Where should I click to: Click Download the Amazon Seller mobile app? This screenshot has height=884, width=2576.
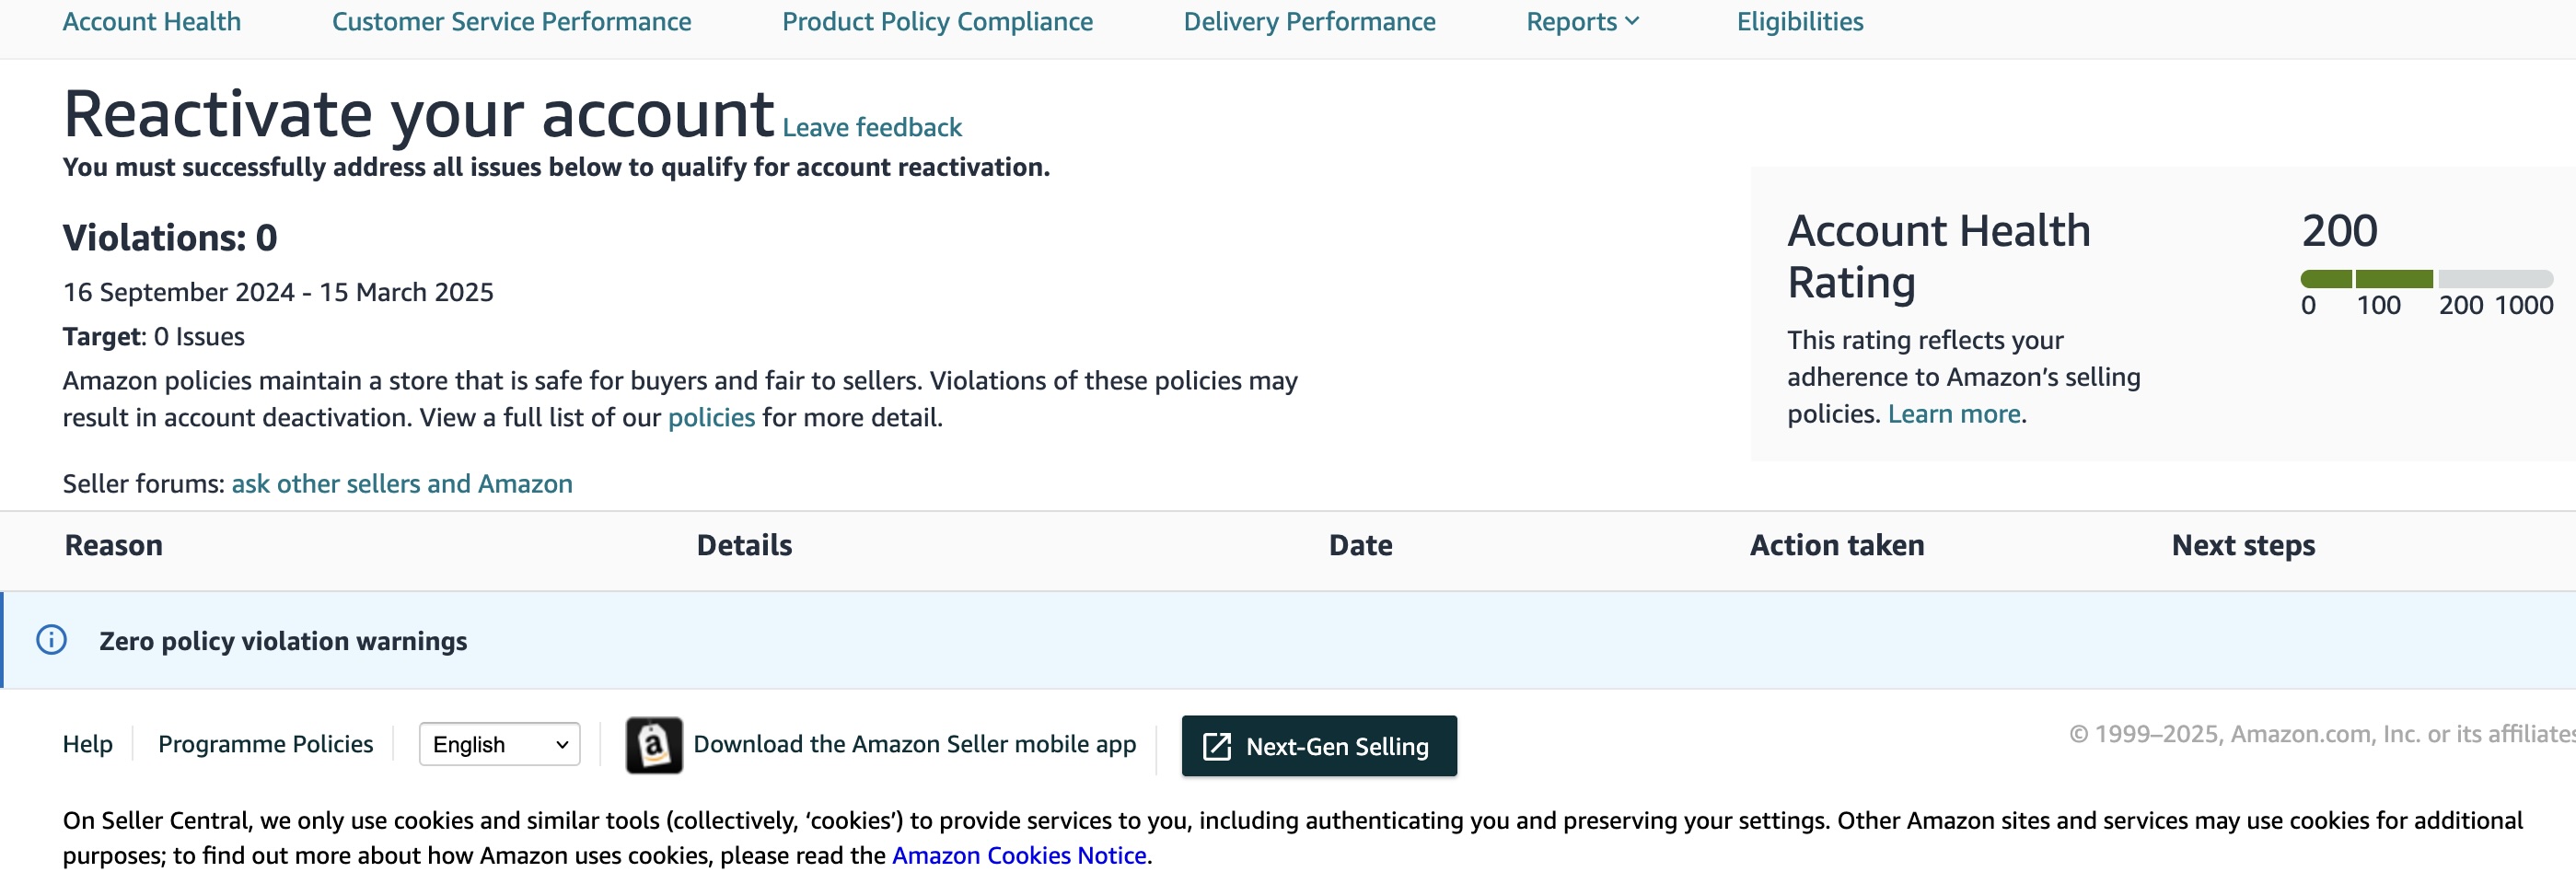[914, 744]
